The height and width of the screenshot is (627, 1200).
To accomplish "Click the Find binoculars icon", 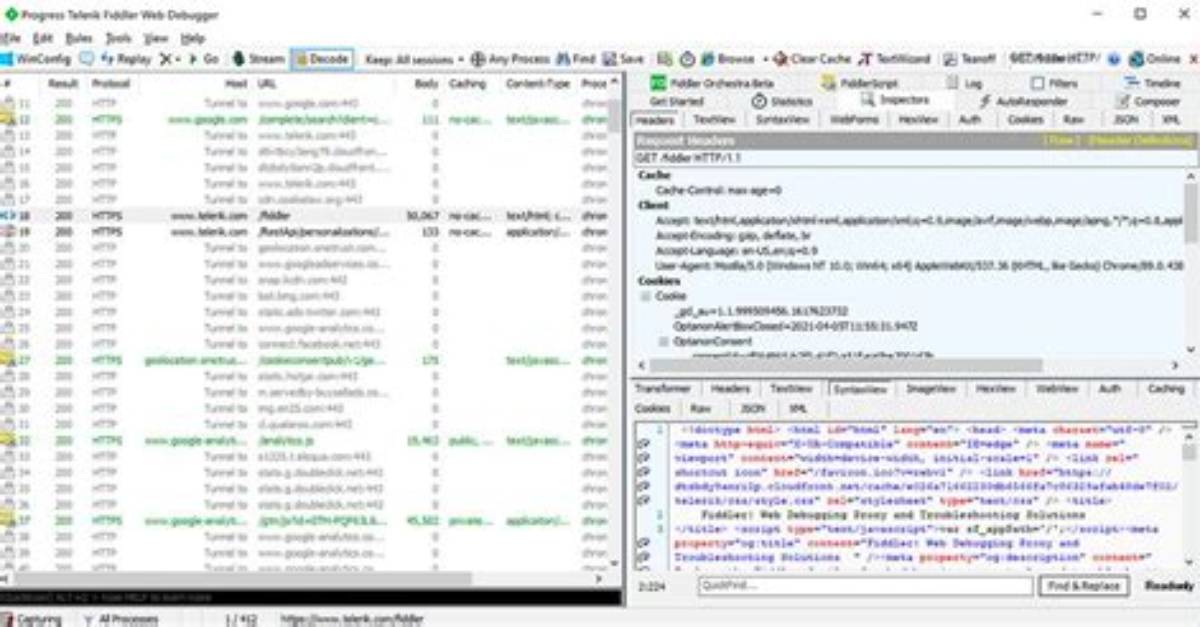I will [x=562, y=60].
